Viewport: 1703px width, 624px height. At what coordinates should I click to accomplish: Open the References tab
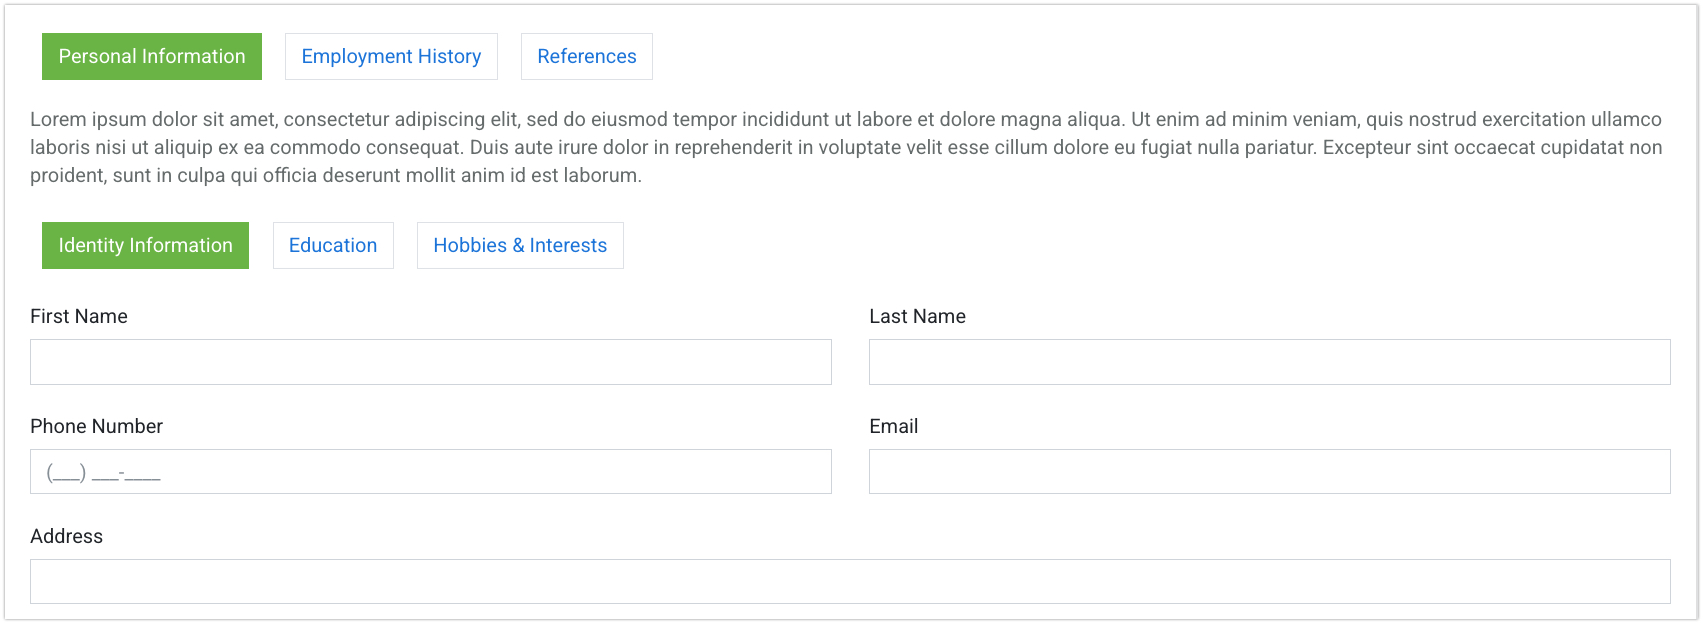587,57
